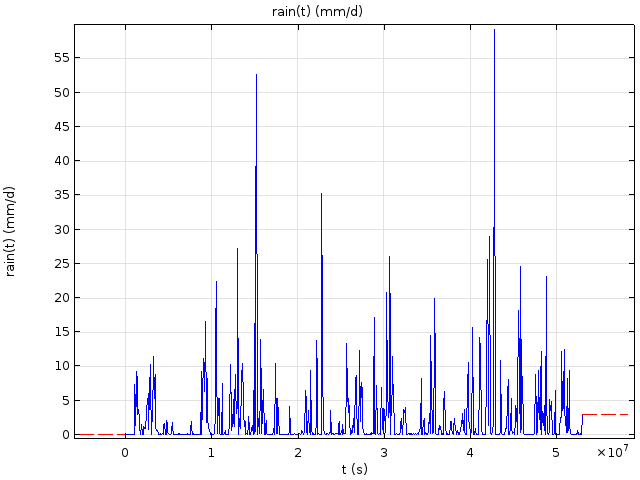Click the y-axis tick label 55

[x=61, y=58]
